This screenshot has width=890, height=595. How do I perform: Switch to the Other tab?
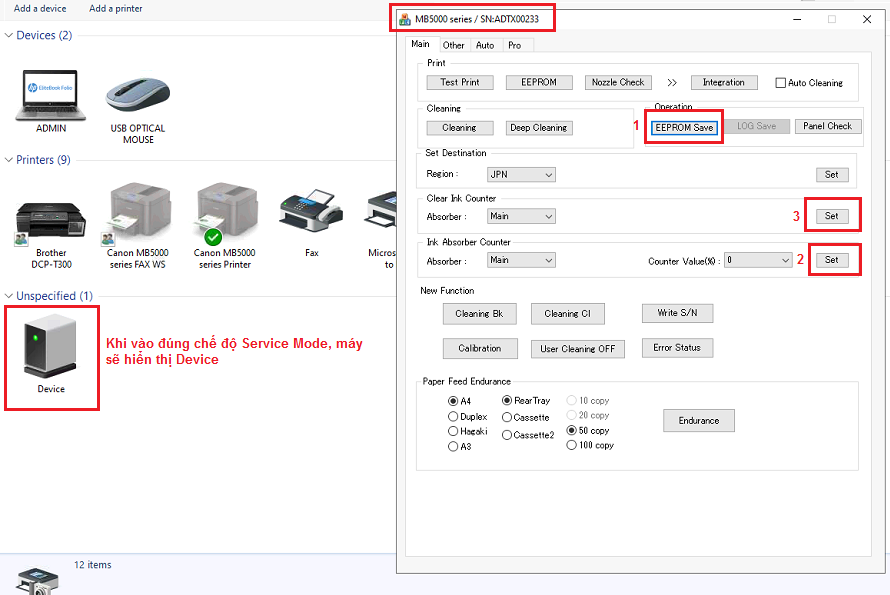point(454,45)
